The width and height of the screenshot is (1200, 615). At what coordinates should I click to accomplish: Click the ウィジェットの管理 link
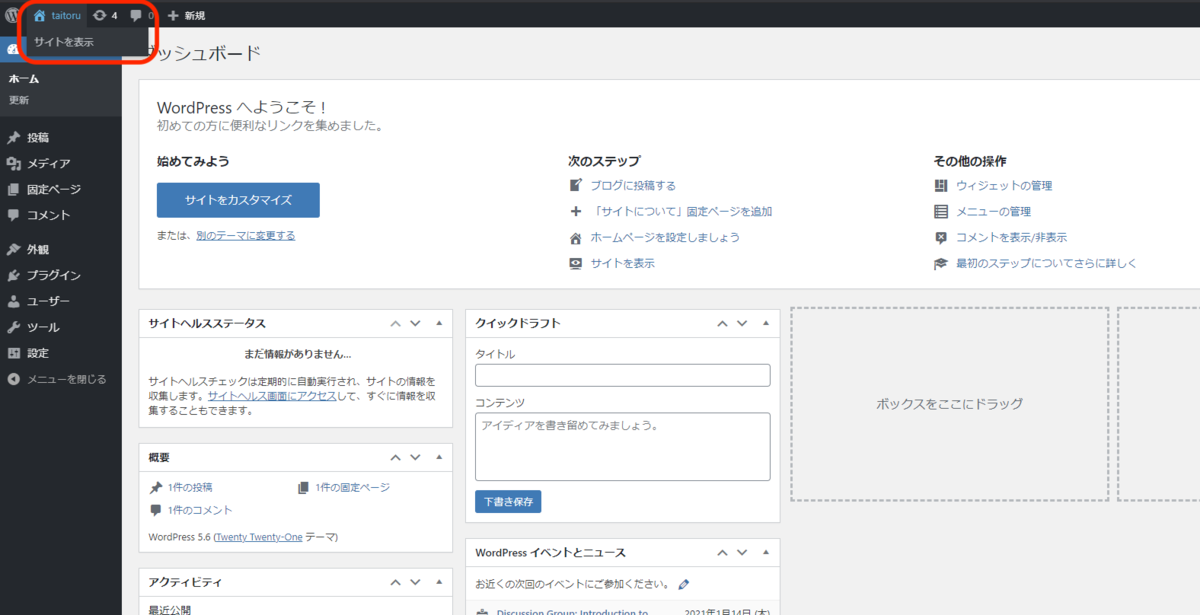pyautogui.click(x=1004, y=185)
